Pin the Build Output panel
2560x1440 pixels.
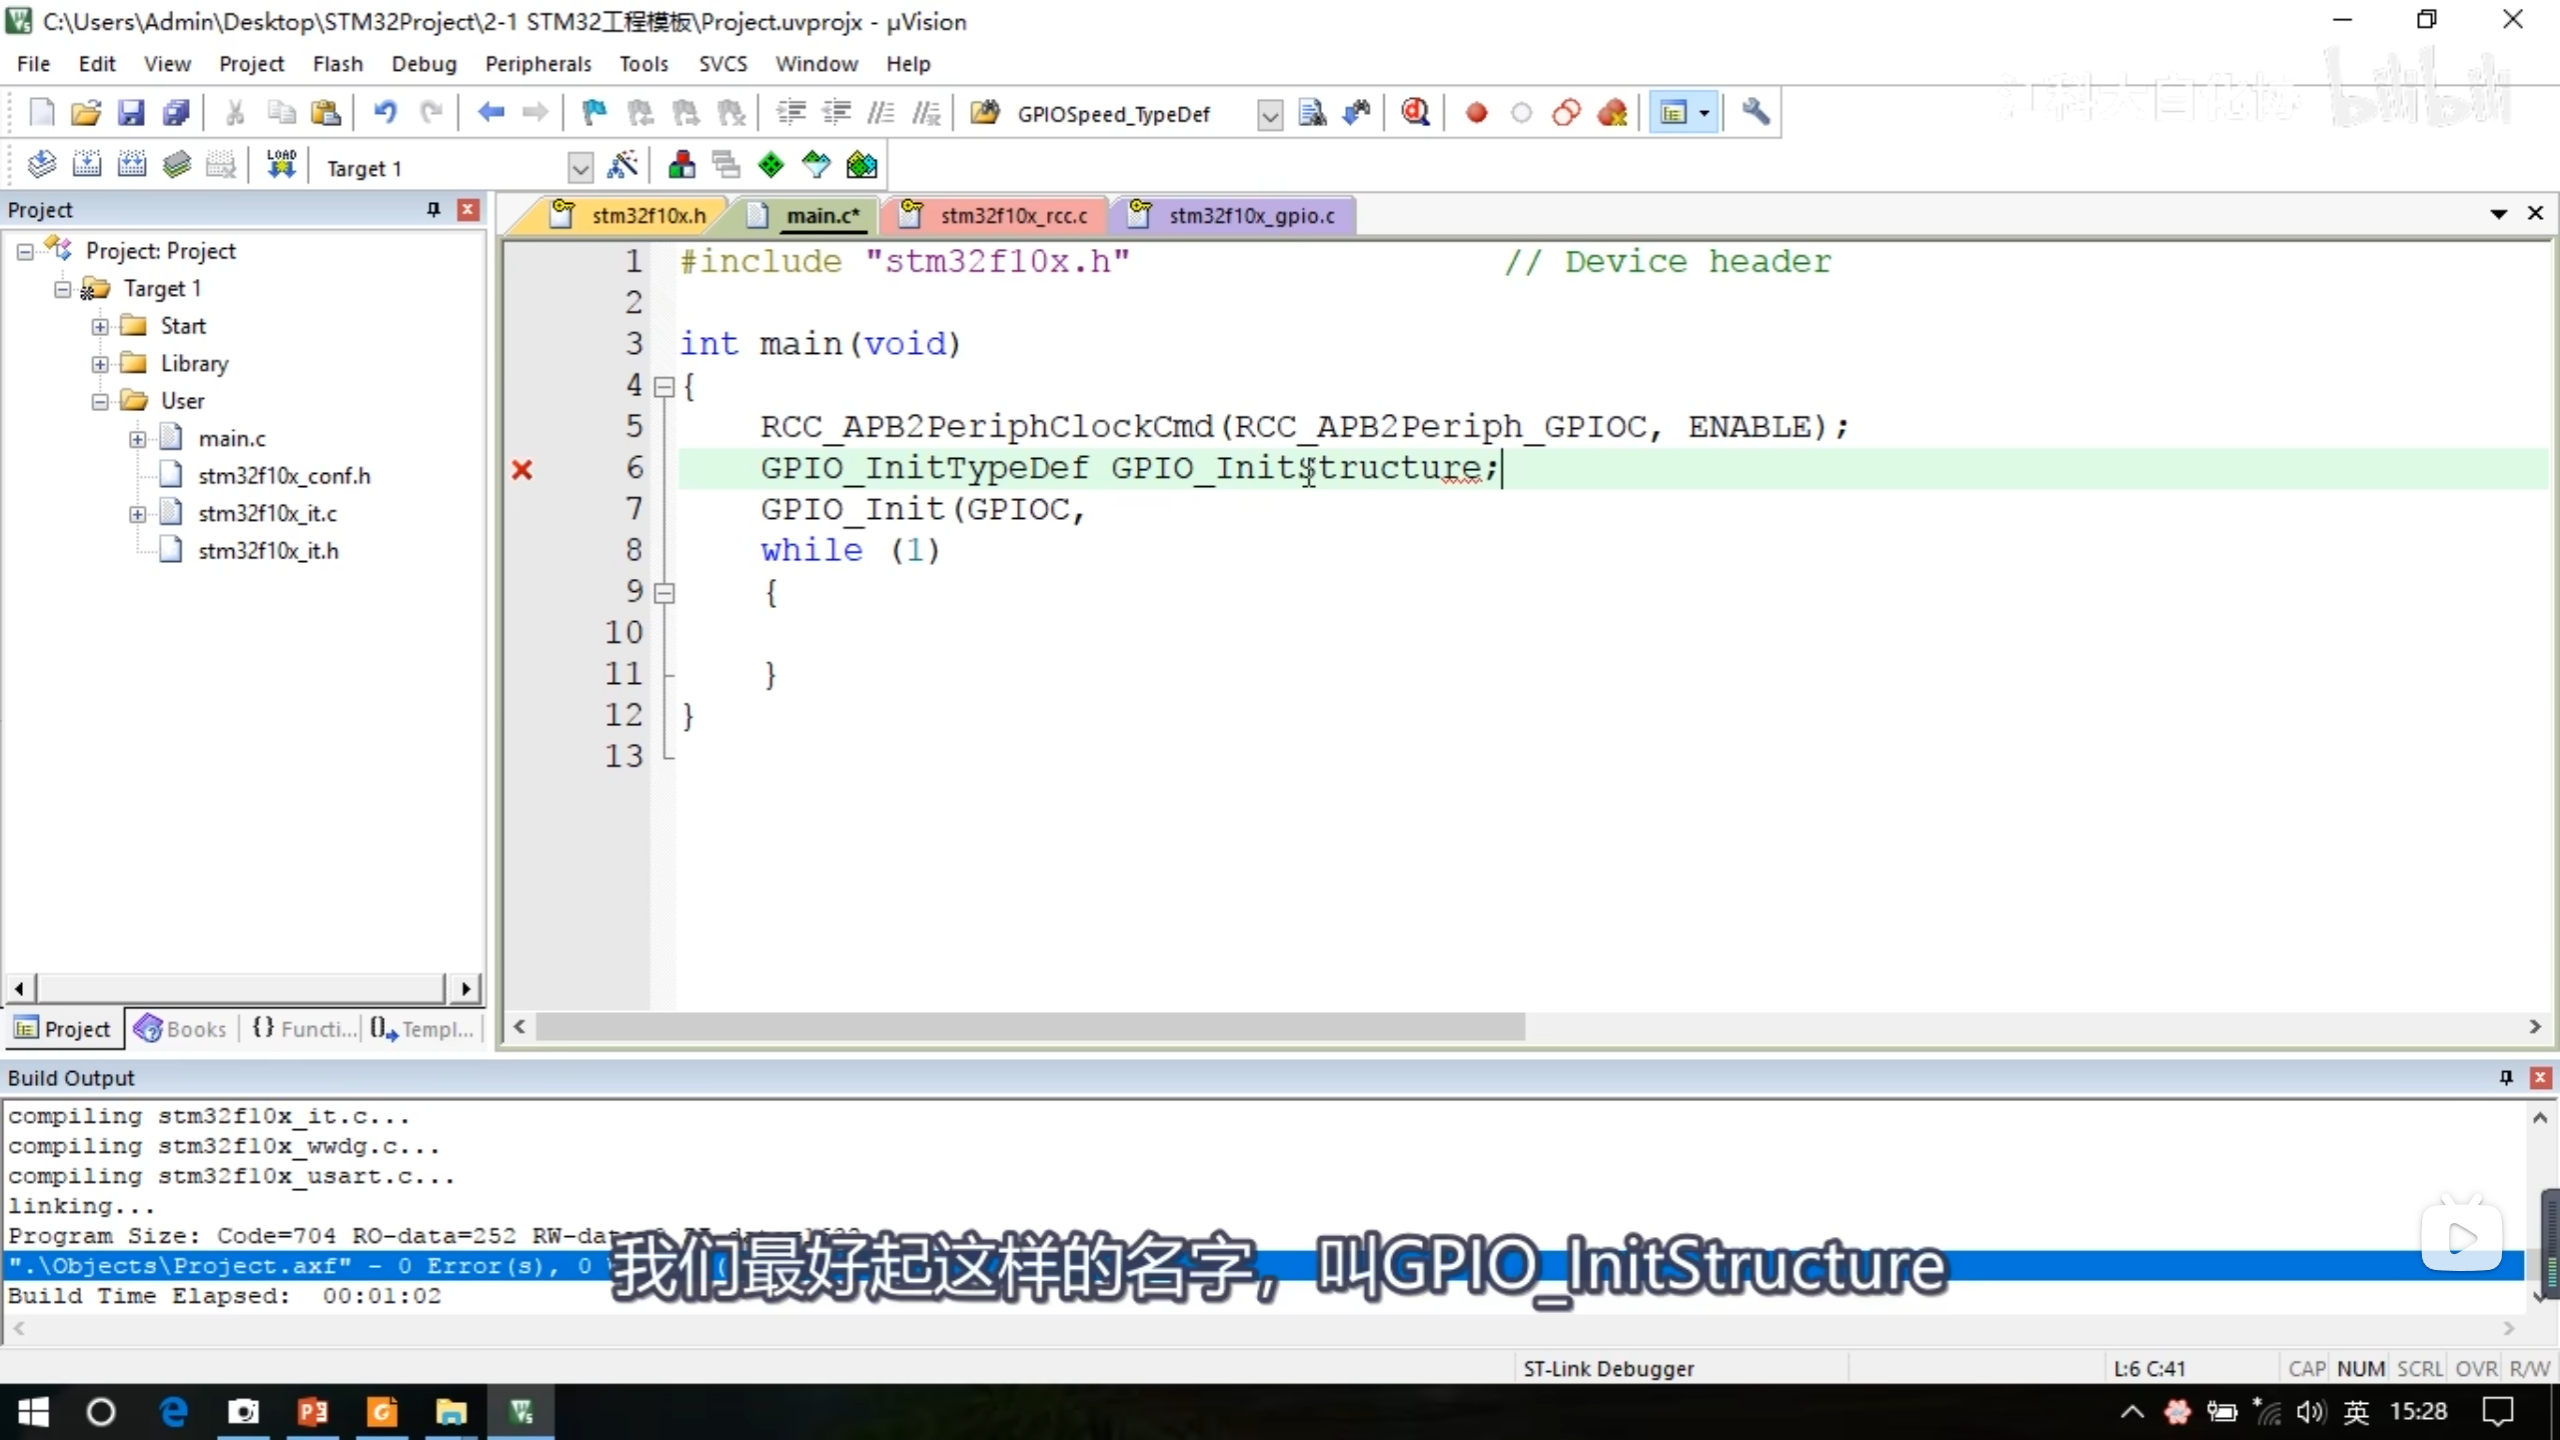2505,1077
